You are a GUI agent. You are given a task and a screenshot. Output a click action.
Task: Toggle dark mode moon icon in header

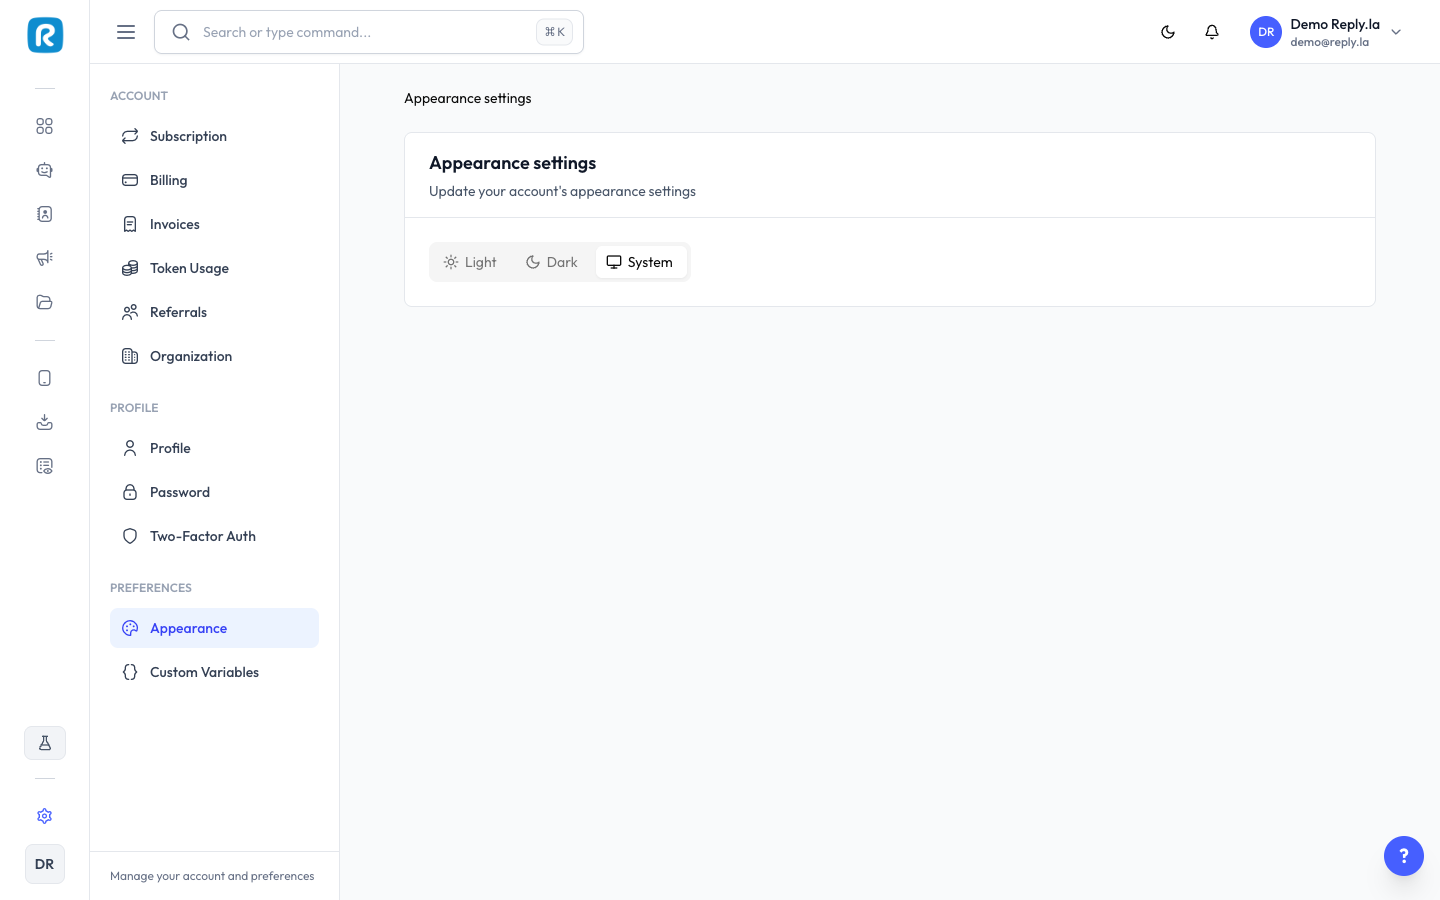pyautogui.click(x=1168, y=32)
